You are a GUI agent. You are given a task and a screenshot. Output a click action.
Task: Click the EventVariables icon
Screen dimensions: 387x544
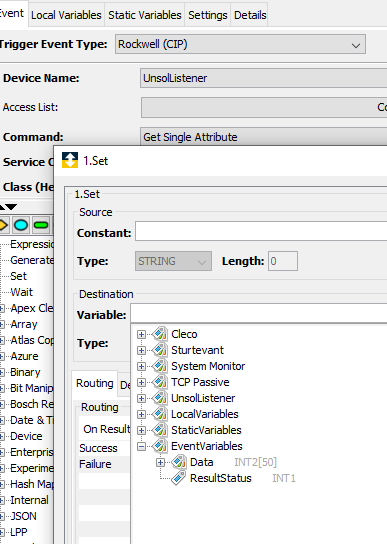(x=160, y=445)
